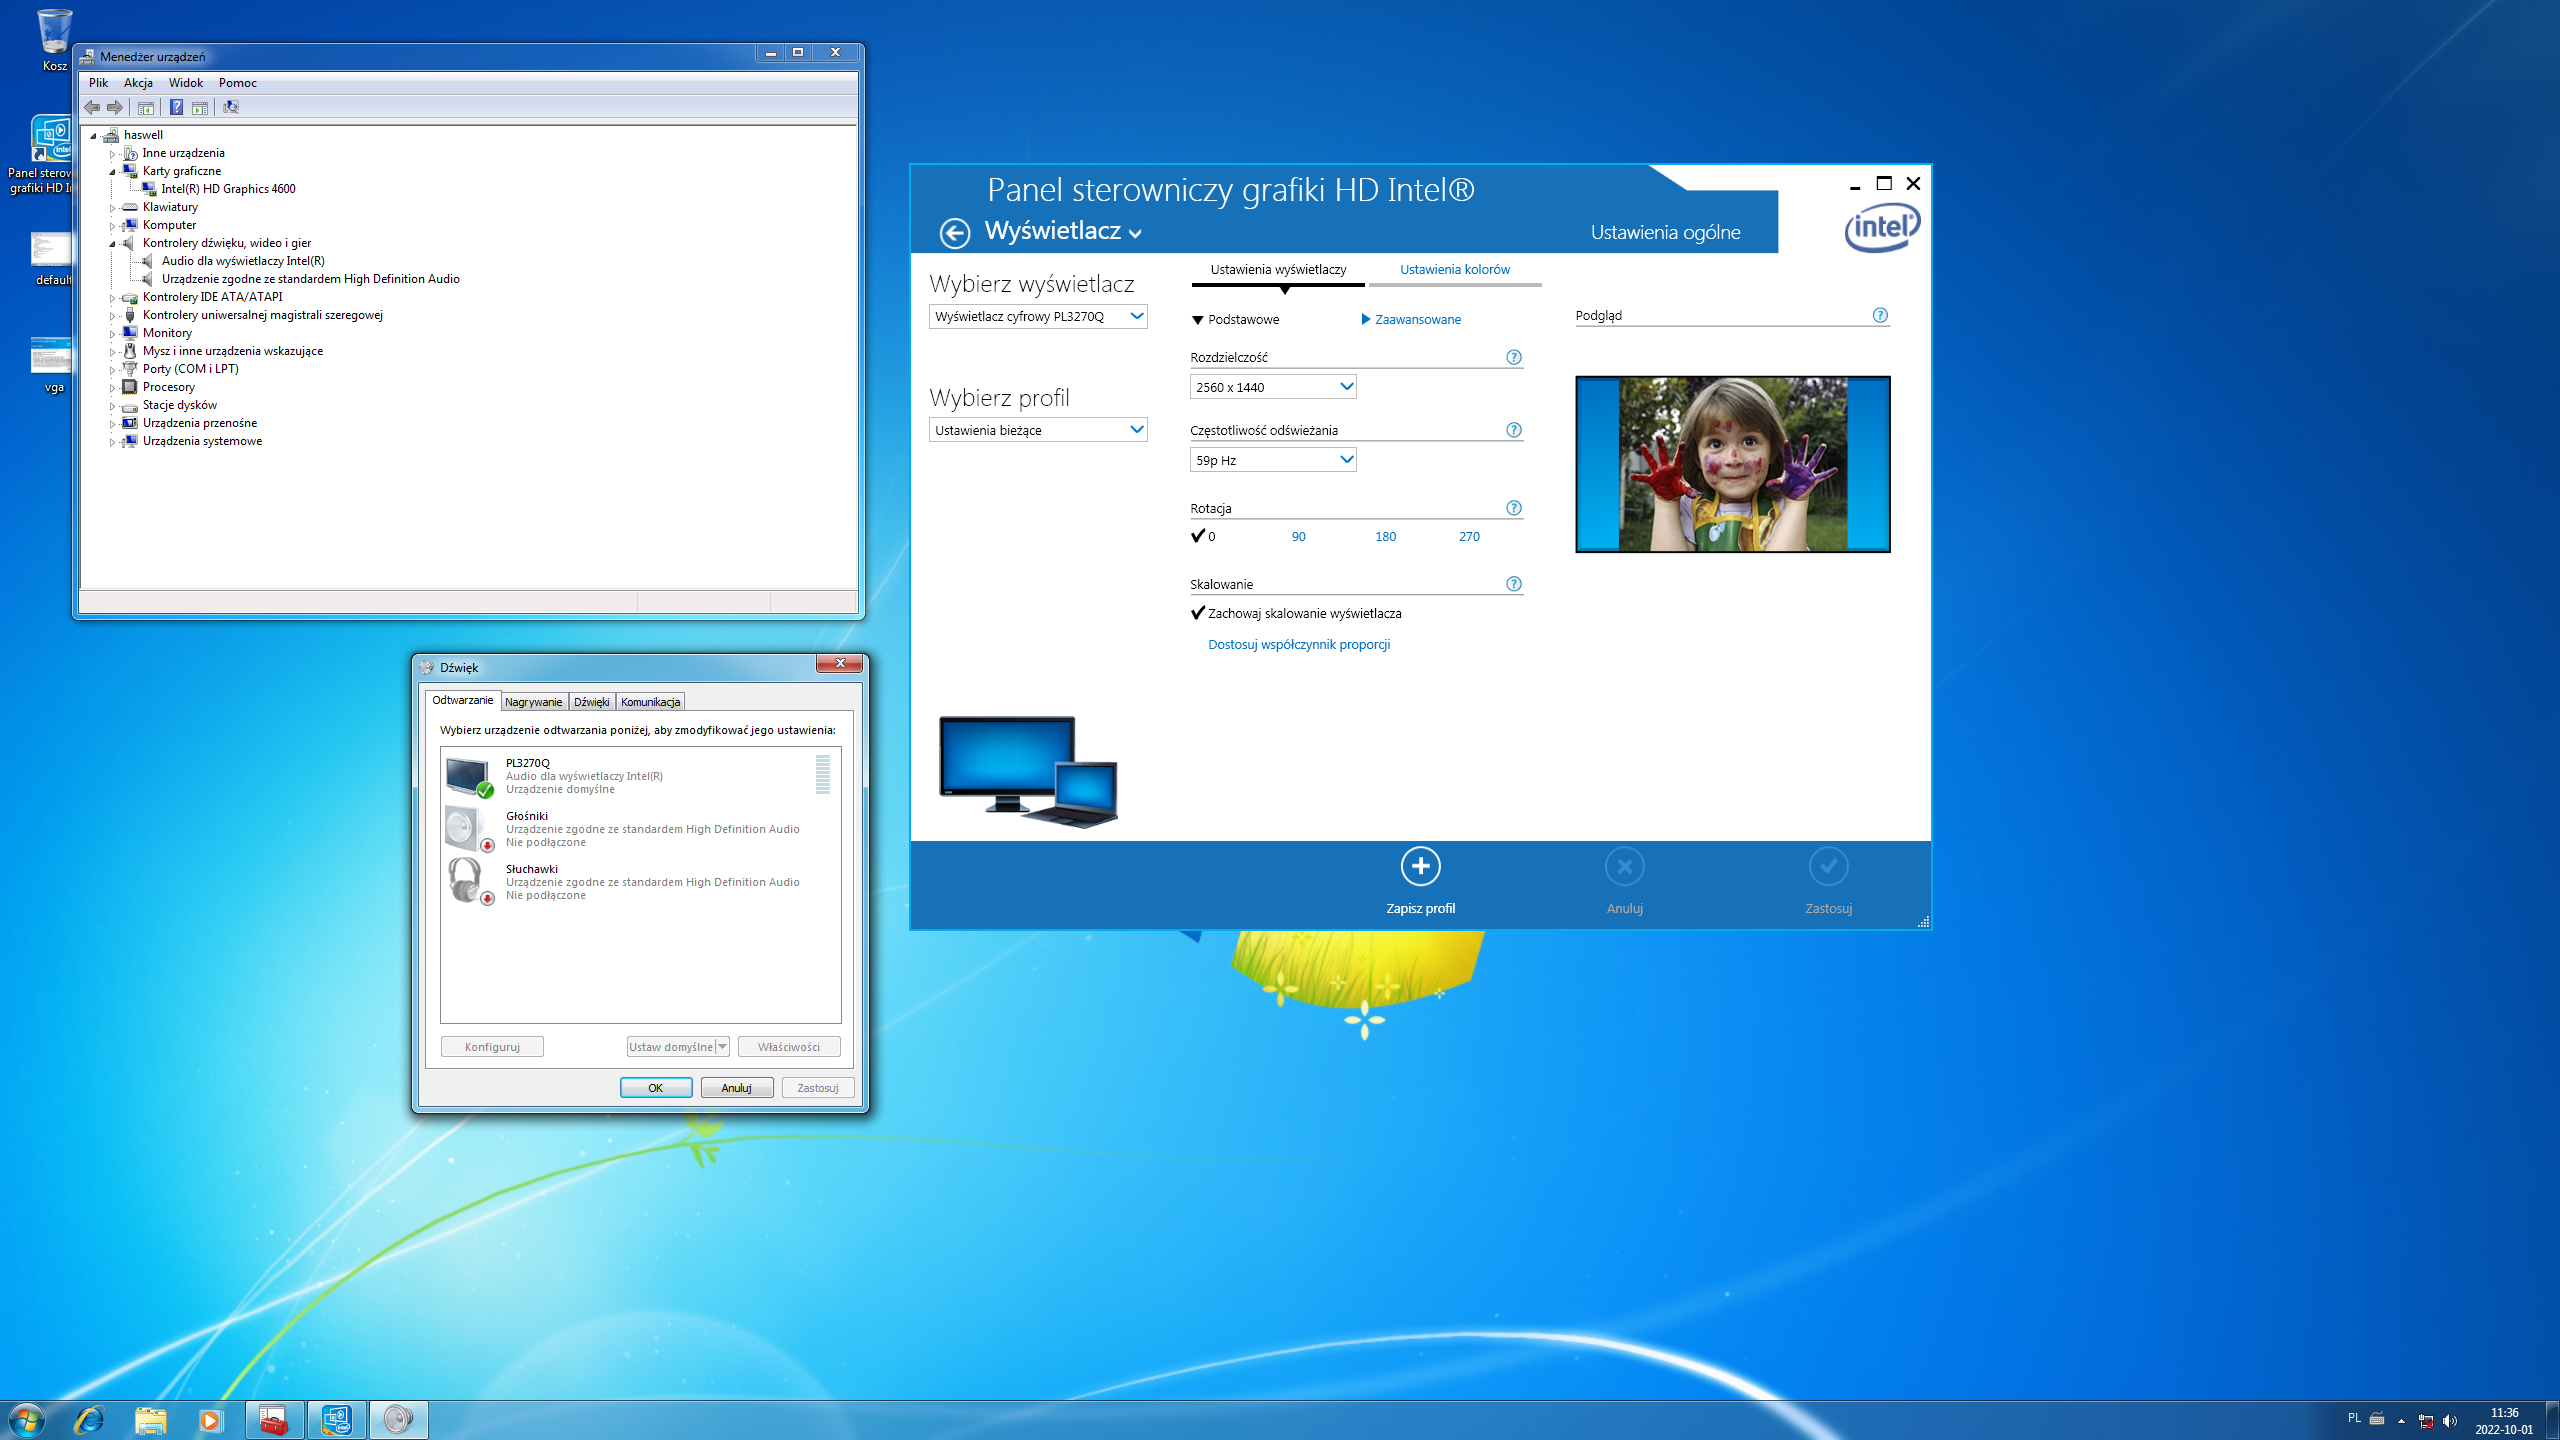Image resolution: width=2560 pixels, height=1440 pixels.
Task: Select Intel(R) HD Graphics 4600 device
Action: pyautogui.click(x=228, y=189)
